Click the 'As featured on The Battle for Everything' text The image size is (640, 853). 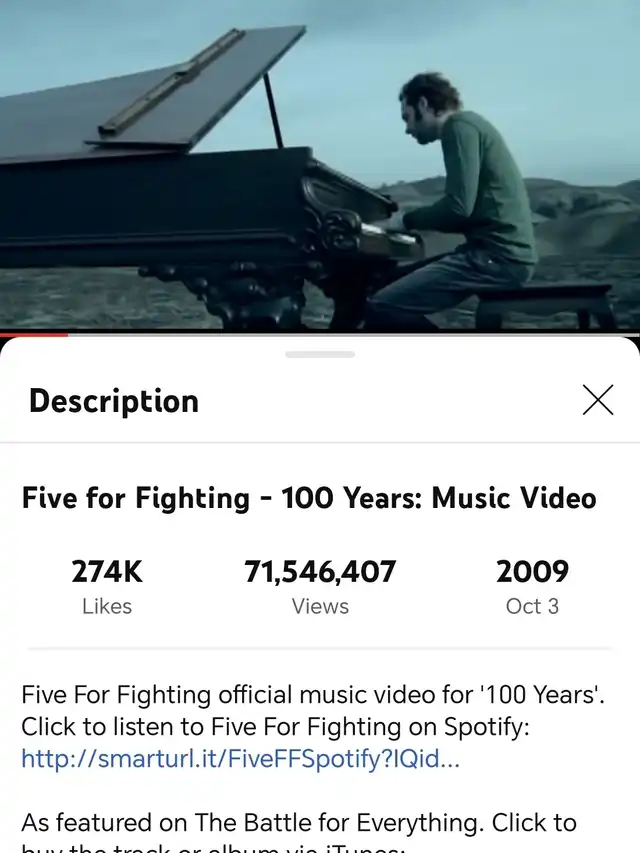[251, 822]
